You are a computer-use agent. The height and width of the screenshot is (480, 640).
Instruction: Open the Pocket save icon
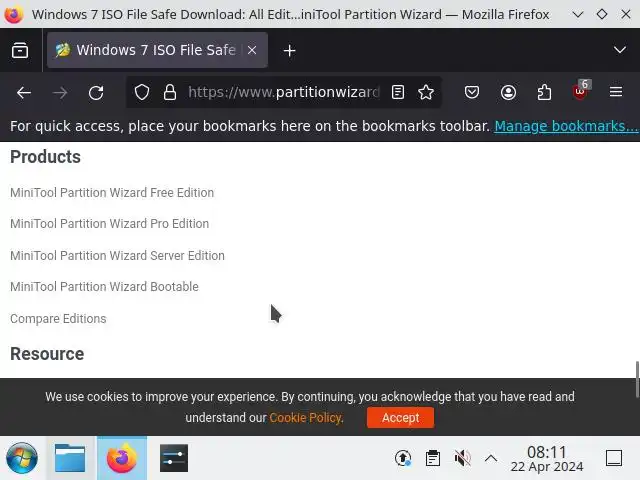(x=472, y=92)
